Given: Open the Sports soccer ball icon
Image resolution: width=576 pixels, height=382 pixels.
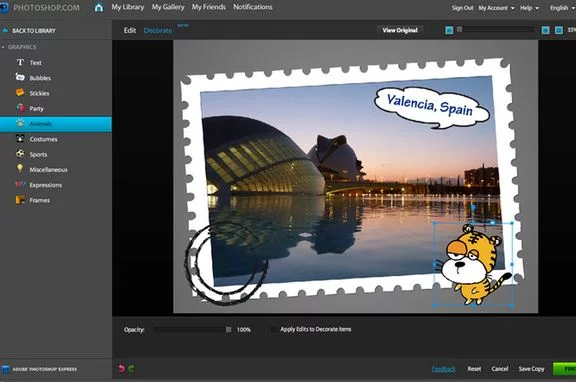Looking at the screenshot, I should coord(20,154).
